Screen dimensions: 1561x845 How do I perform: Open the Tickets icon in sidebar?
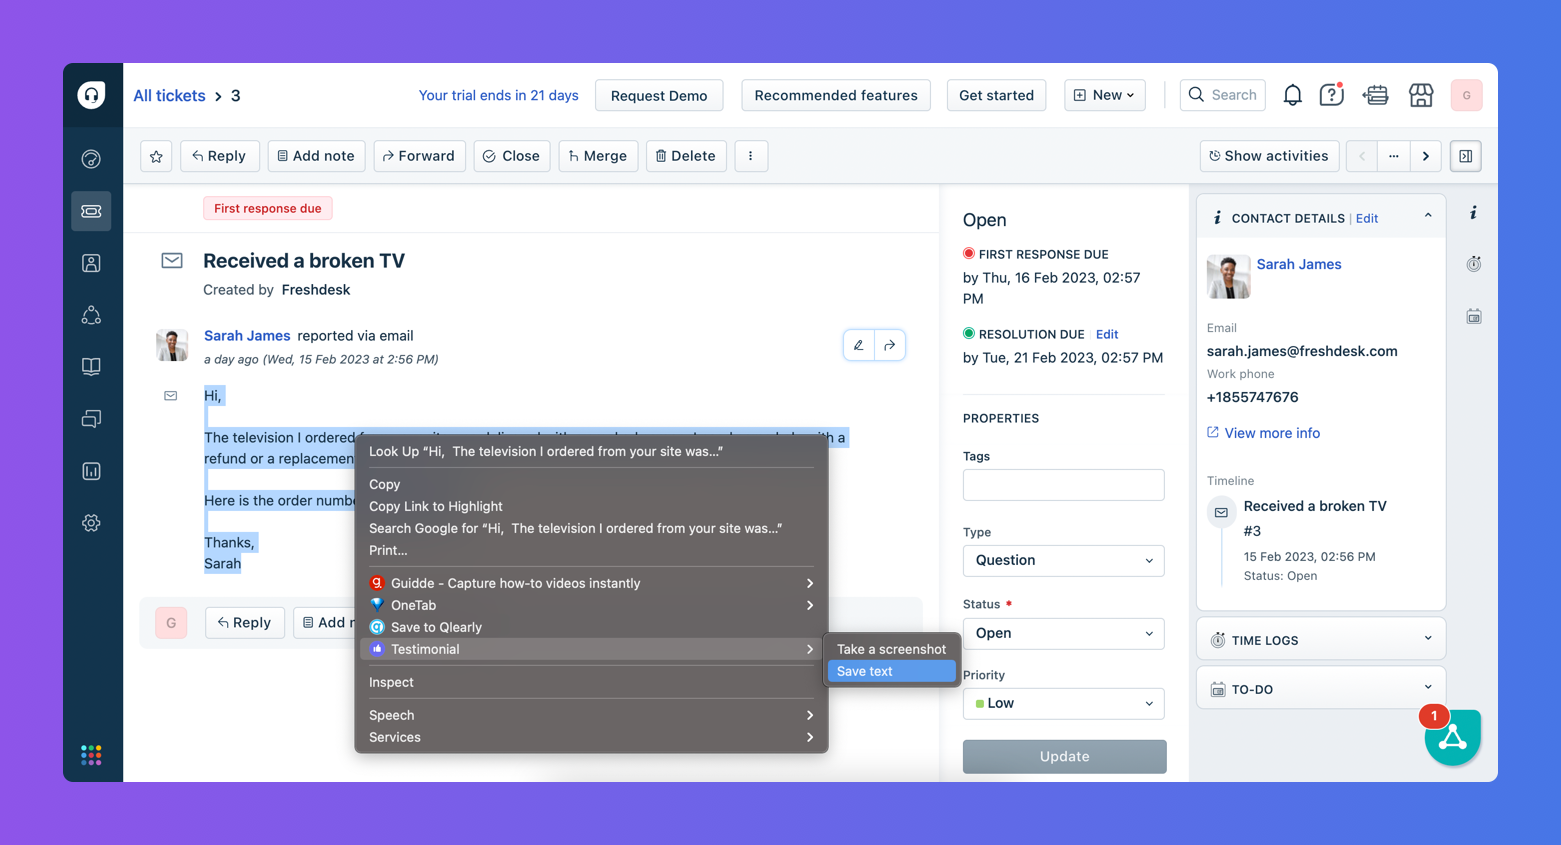(x=91, y=211)
